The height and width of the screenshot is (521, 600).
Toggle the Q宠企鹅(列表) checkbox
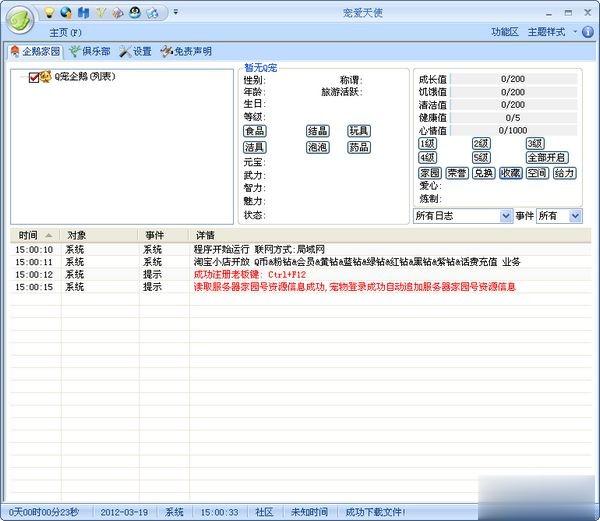click(x=34, y=77)
